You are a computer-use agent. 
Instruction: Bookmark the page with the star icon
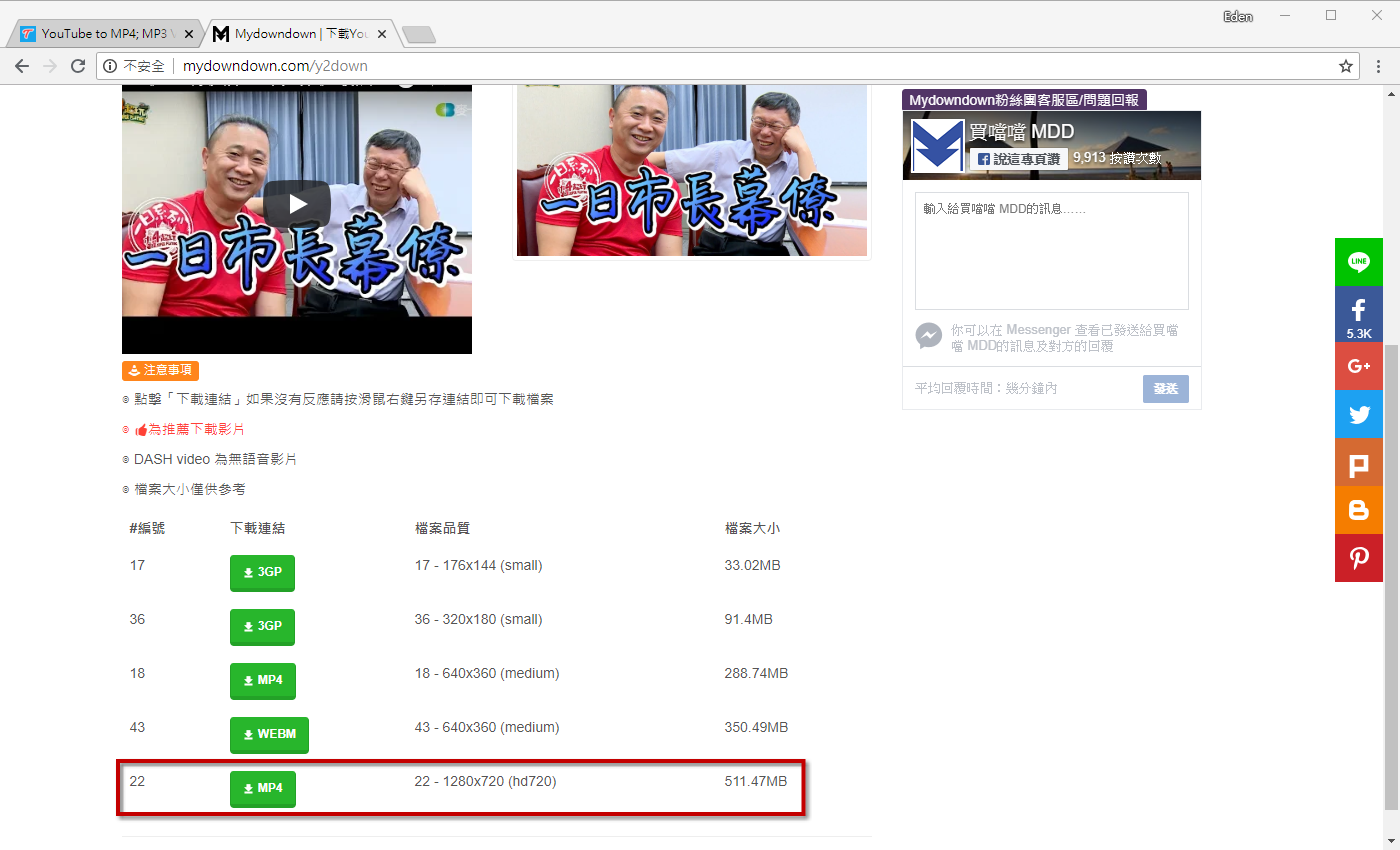[1346, 66]
